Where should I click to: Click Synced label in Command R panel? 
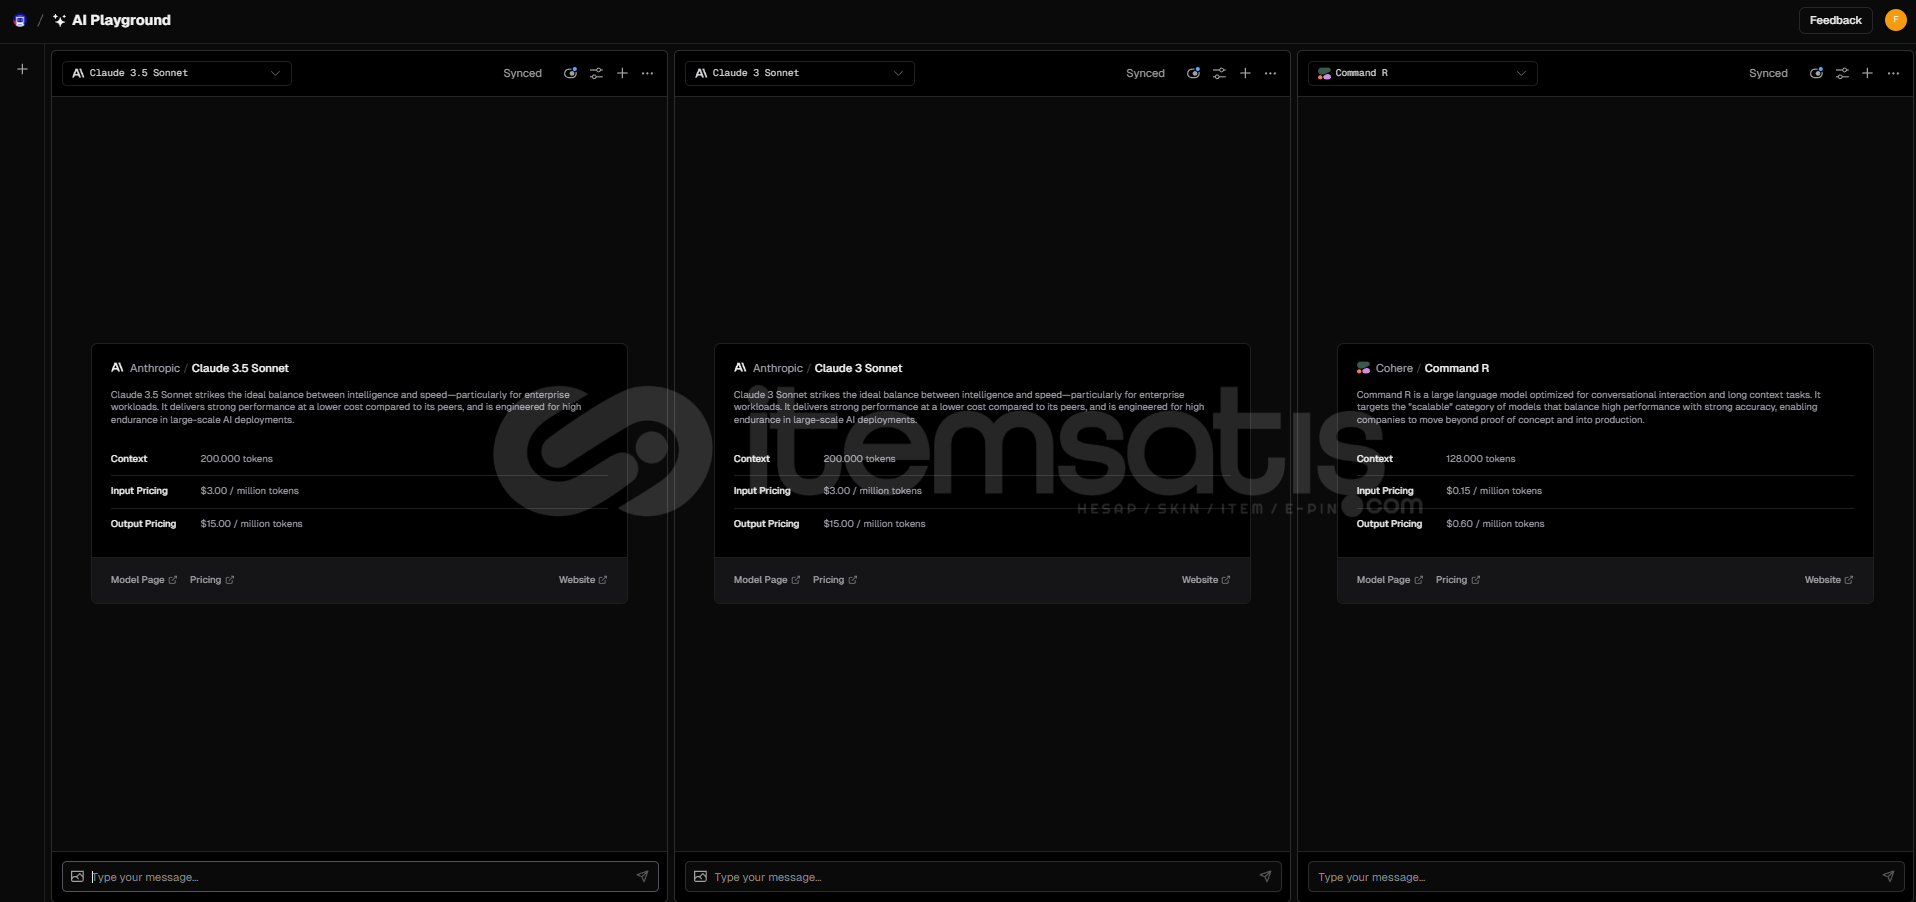1768,73
